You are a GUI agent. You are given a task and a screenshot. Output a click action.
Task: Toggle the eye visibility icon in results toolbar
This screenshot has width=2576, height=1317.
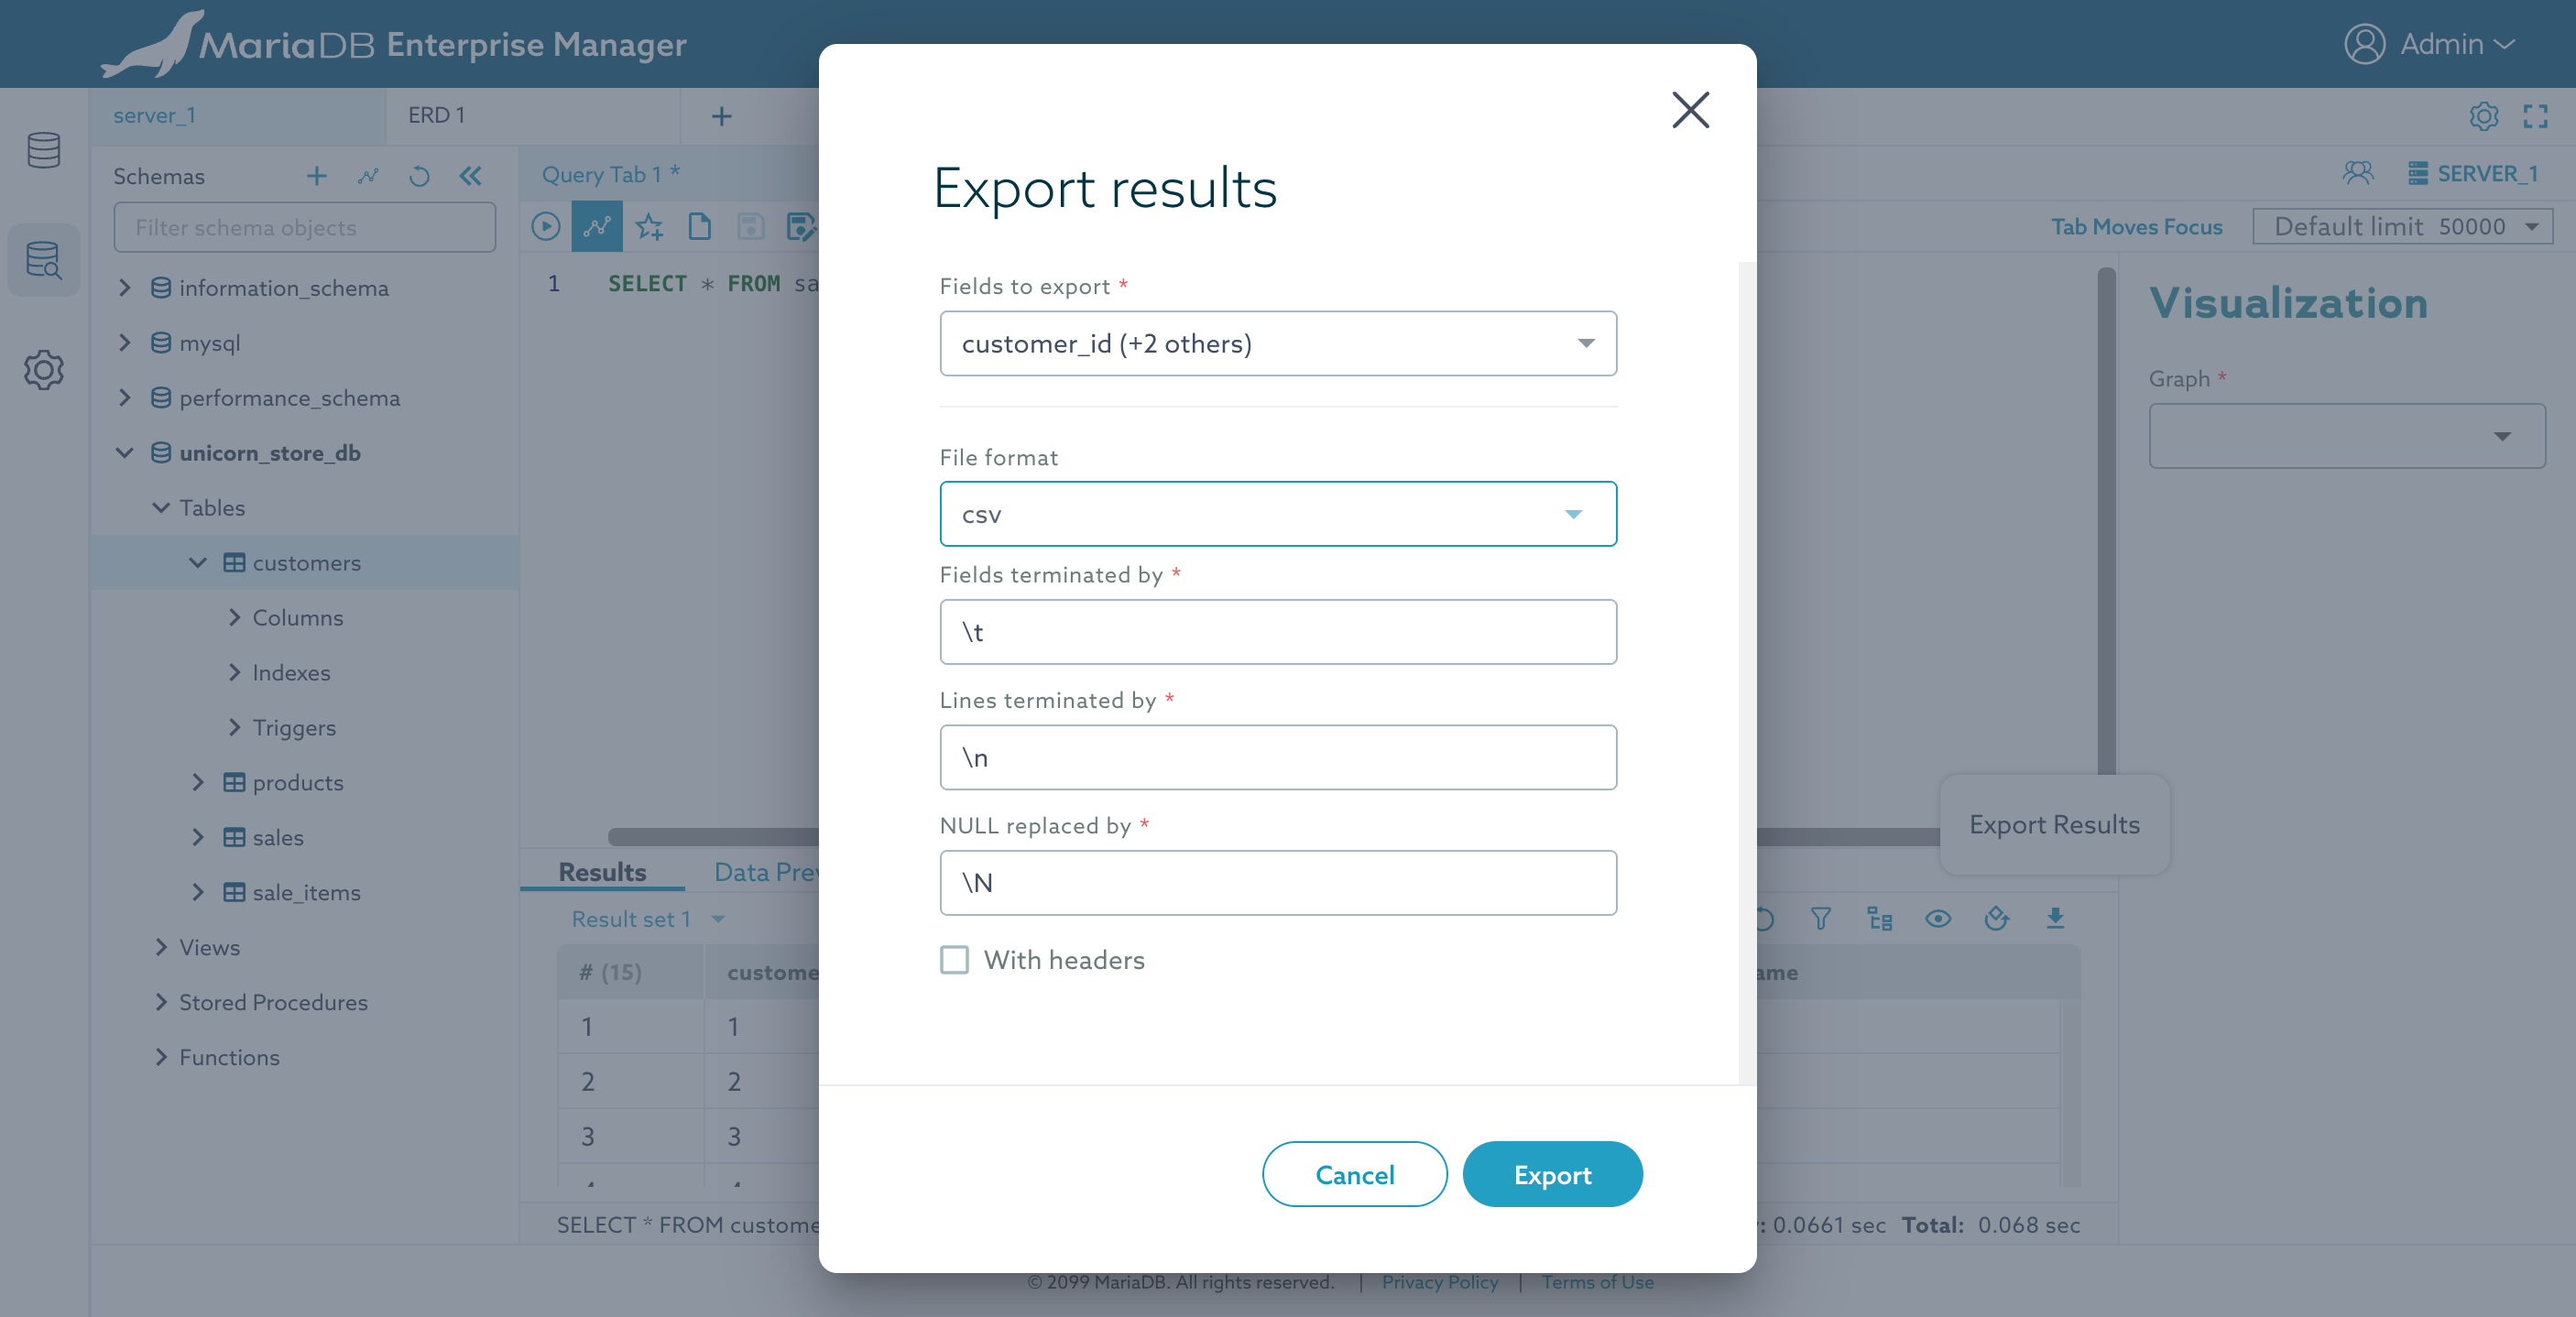coord(1937,918)
